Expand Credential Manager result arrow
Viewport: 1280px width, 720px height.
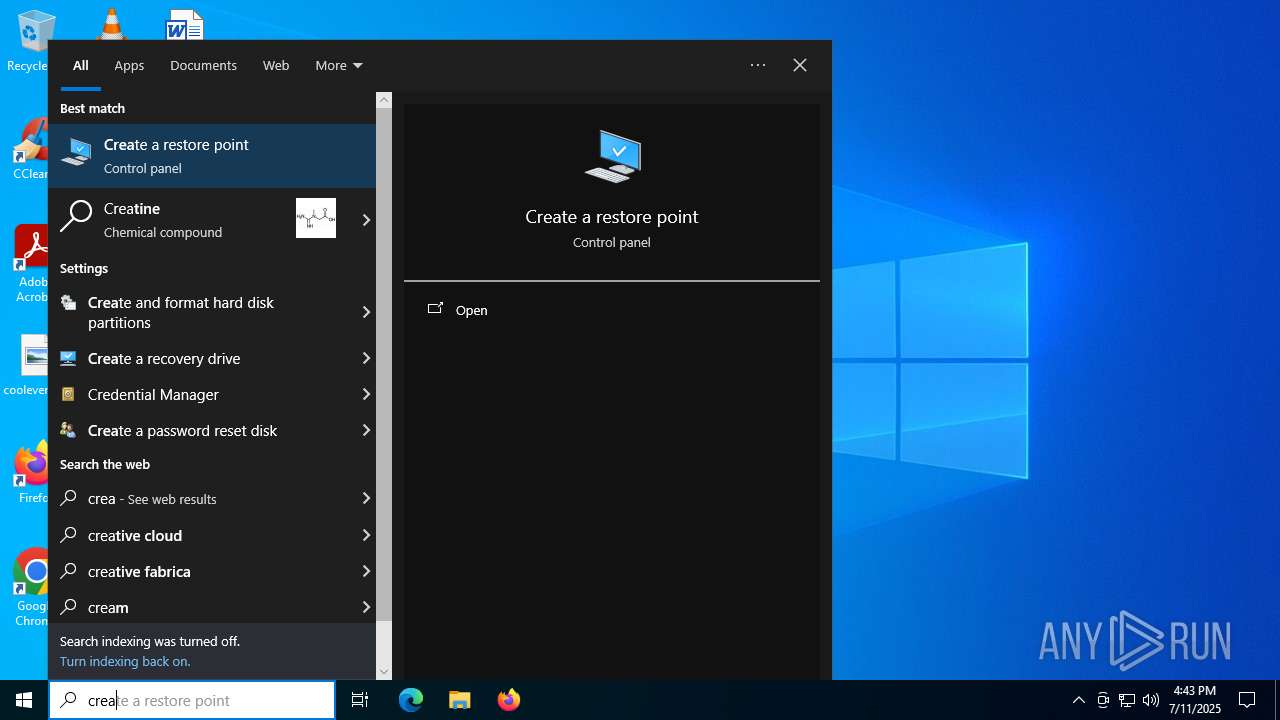[x=366, y=394]
